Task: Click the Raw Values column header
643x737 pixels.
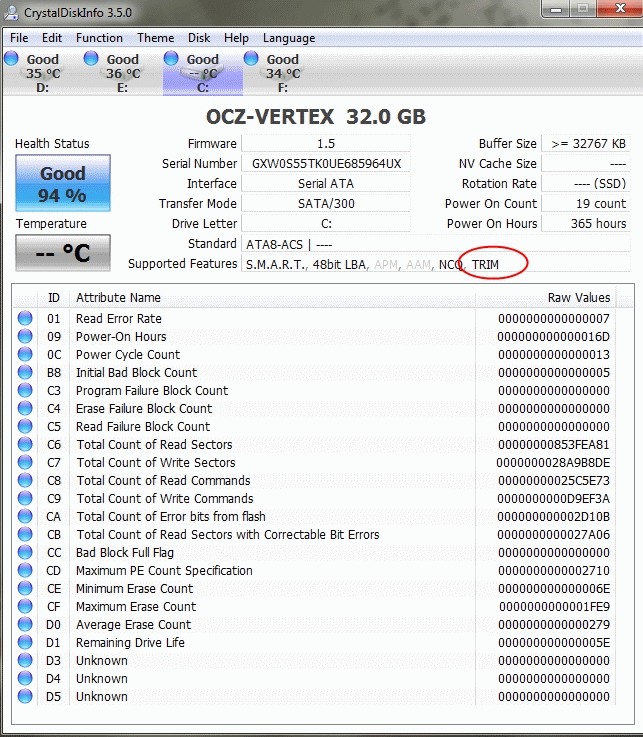Action: [x=546, y=298]
